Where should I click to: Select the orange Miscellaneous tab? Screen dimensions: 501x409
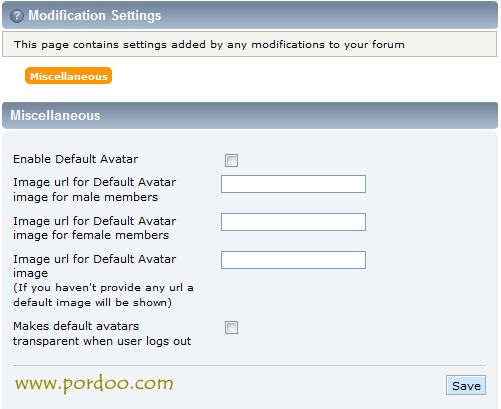(69, 76)
